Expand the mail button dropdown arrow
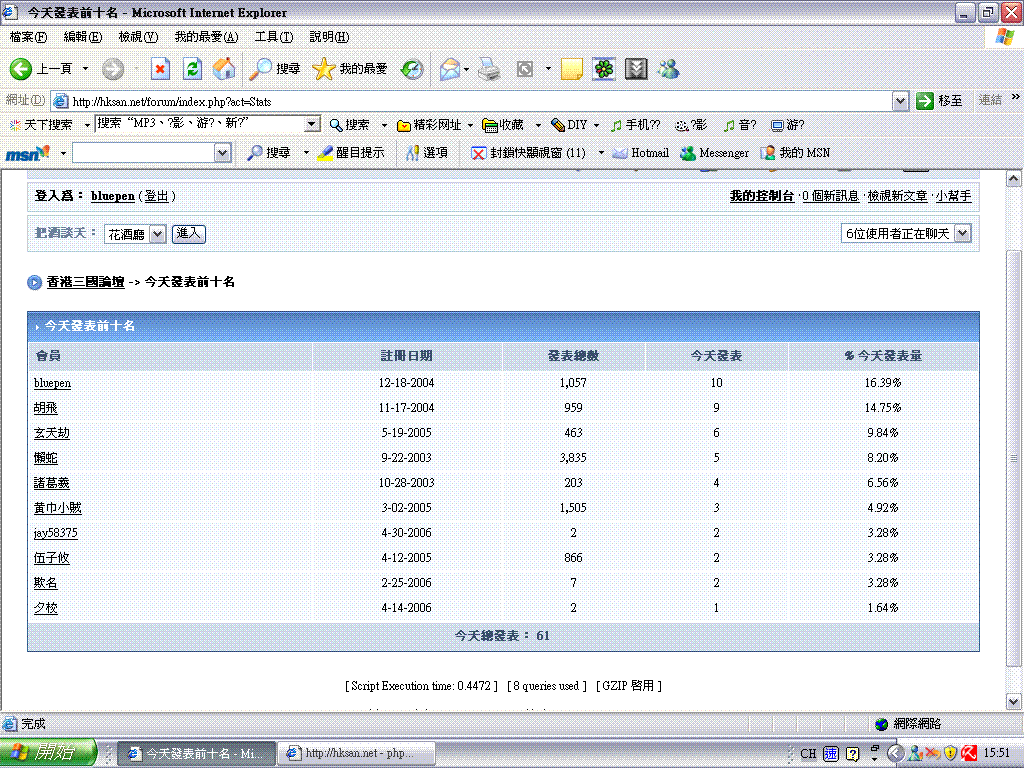This screenshot has height=768, width=1024. click(x=466, y=69)
